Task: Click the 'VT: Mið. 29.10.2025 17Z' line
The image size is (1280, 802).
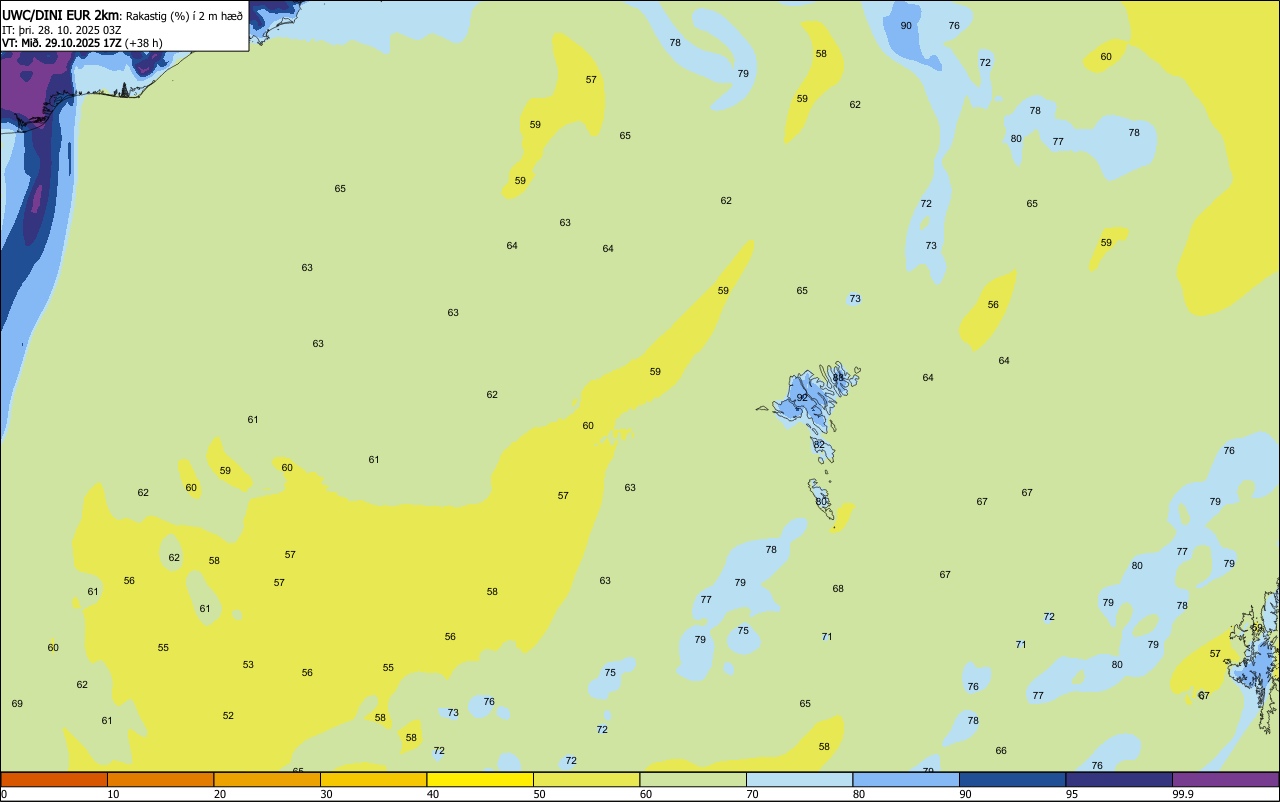Action: click(61, 43)
